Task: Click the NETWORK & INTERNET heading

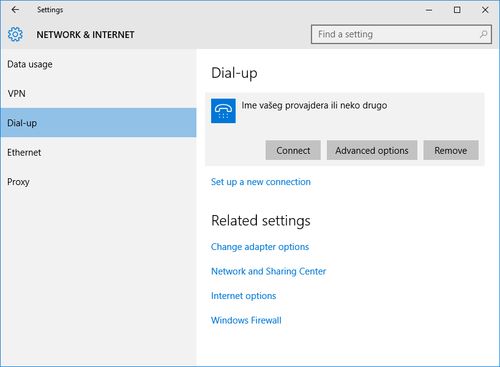Action: pos(85,35)
